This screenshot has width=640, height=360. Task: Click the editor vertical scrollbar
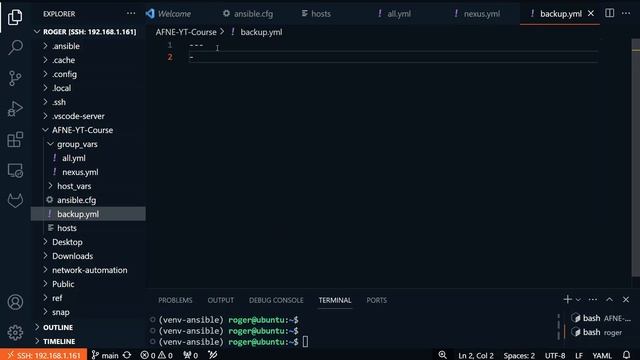click(x=636, y=157)
